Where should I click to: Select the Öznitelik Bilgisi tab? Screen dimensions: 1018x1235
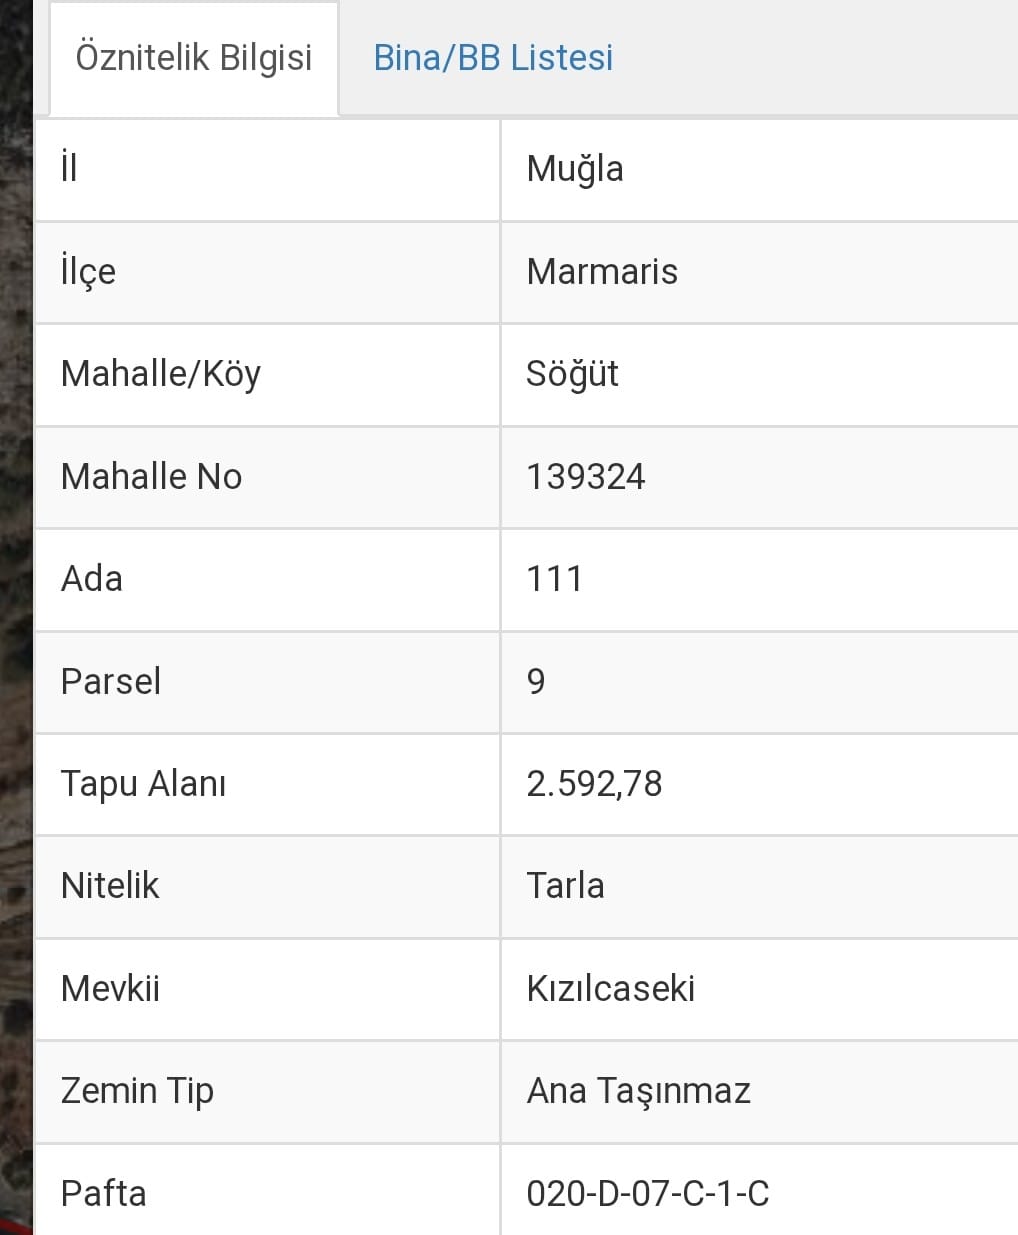194,58
